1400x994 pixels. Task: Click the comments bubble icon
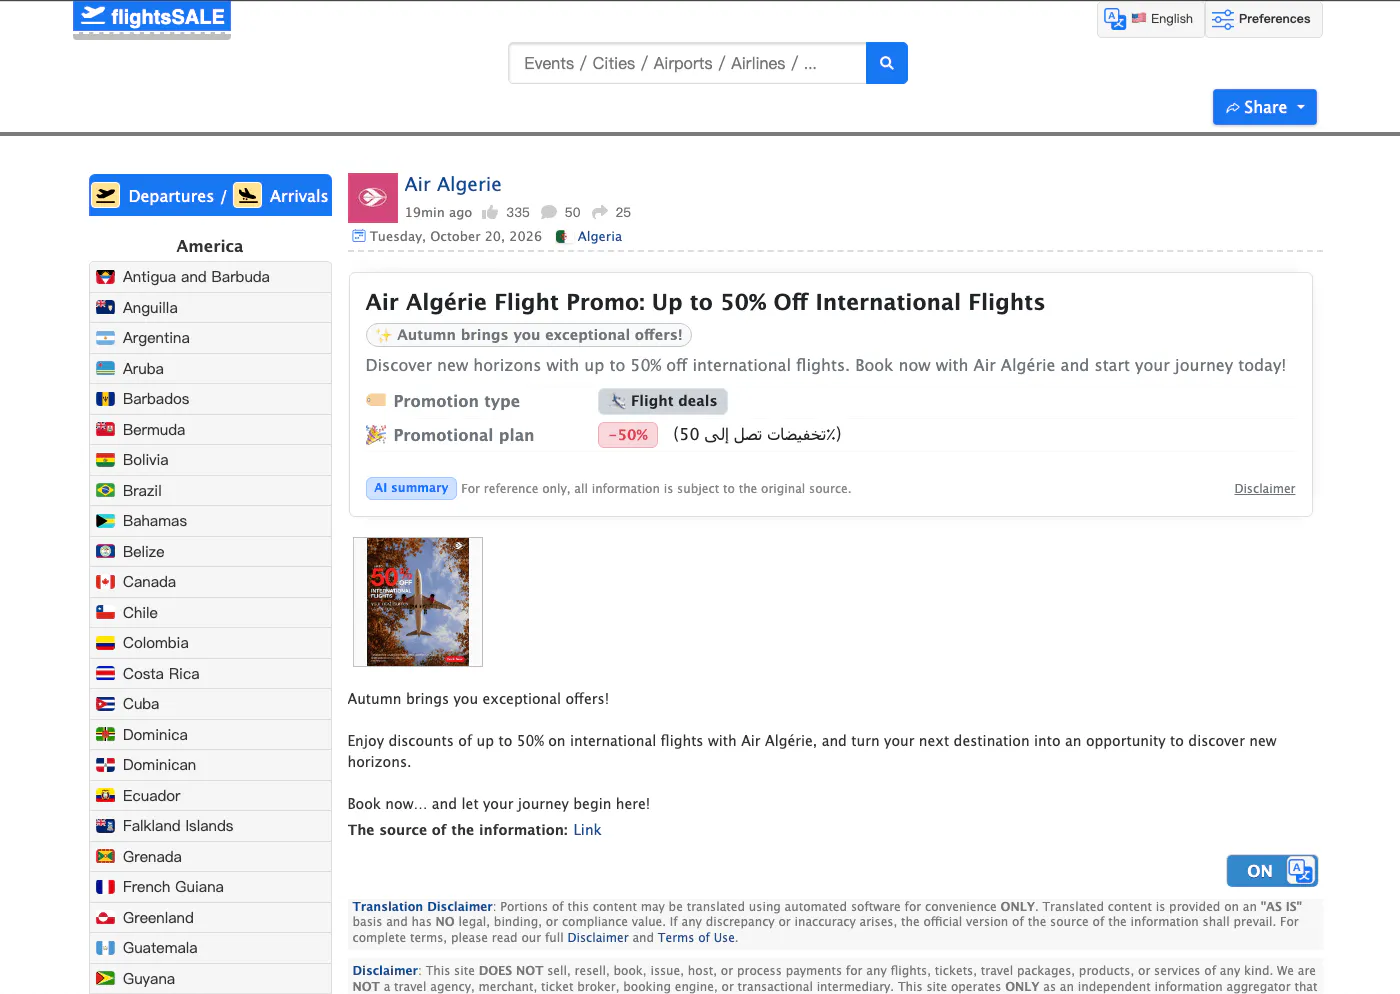[x=548, y=212]
